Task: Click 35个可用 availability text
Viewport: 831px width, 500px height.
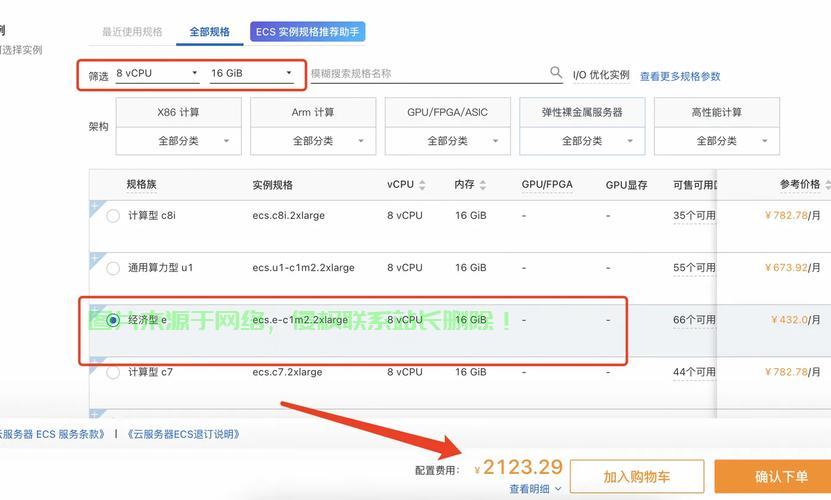Action: [694, 216]
